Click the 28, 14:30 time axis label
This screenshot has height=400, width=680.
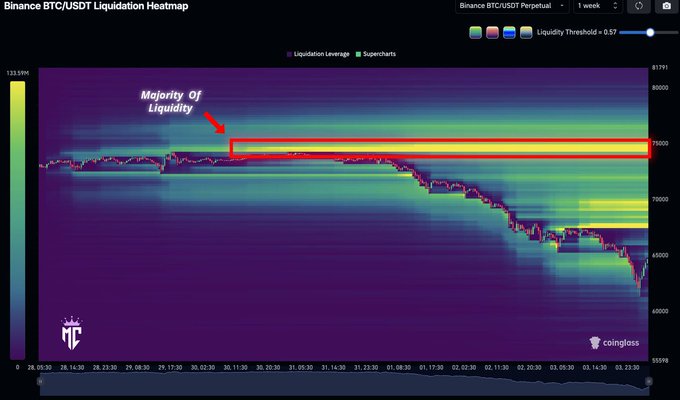[x=72, y=367]
